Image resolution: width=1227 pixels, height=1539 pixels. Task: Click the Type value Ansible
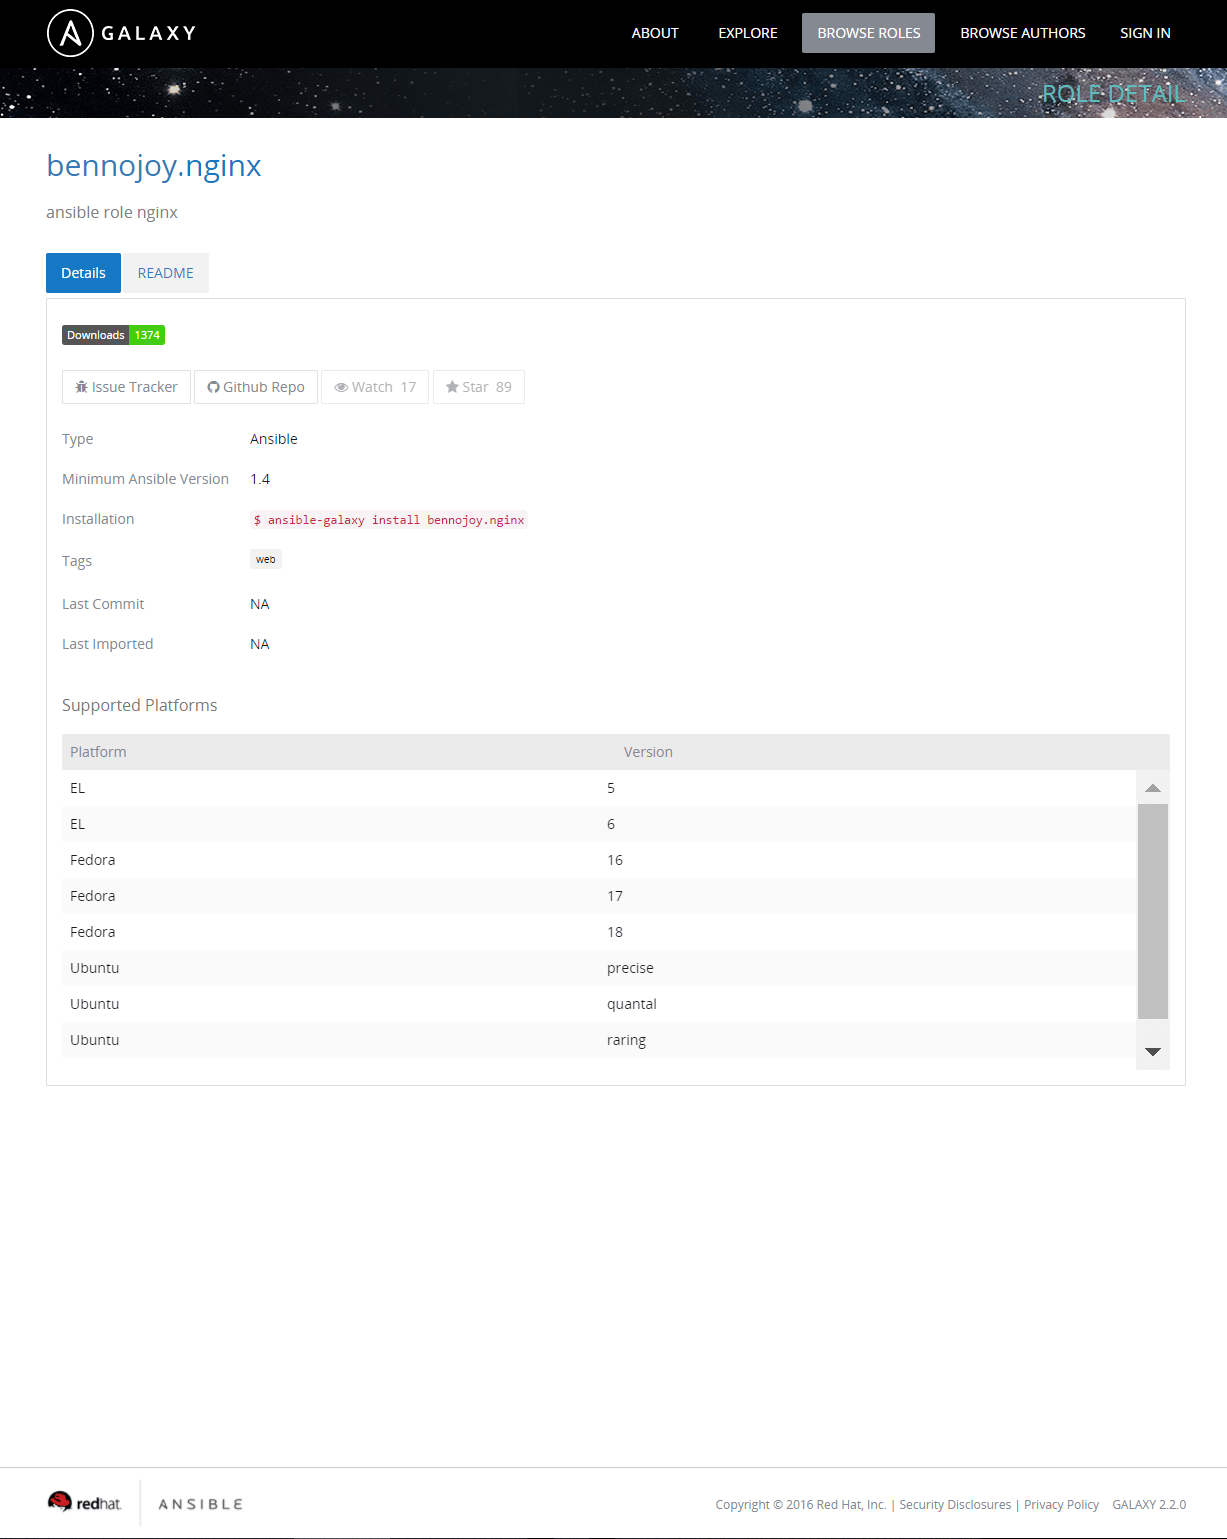point(274,439)
